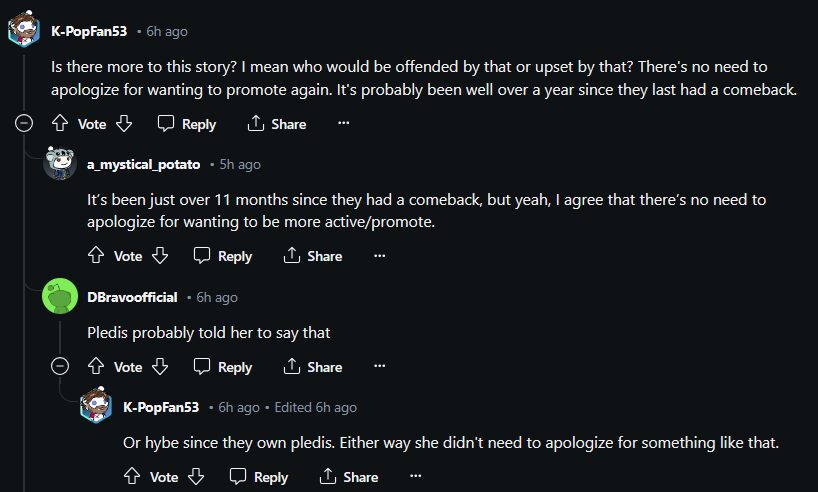Open DBravoofficial's username link
Screen dimensions: 818x492
click(133, 297)
